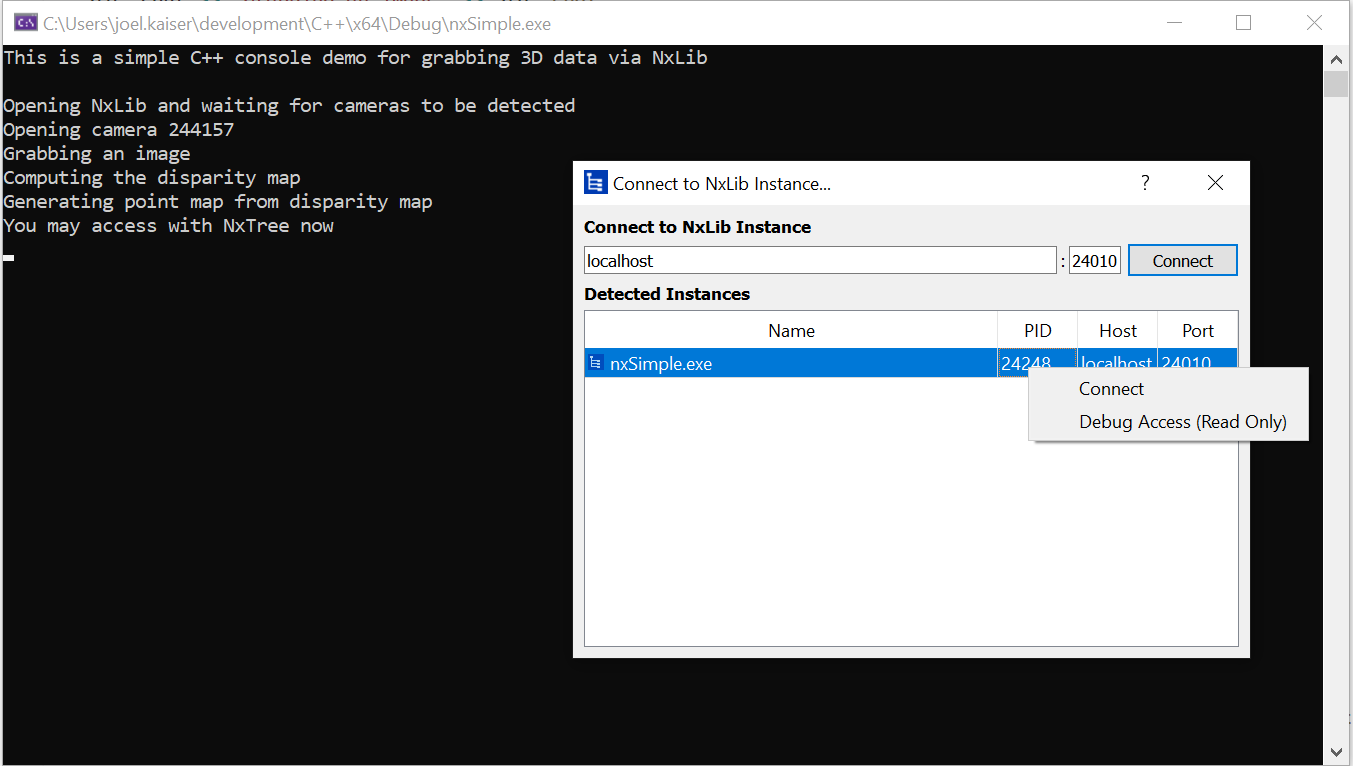Sort instances by the Name column header

click(x=791, y=331)
